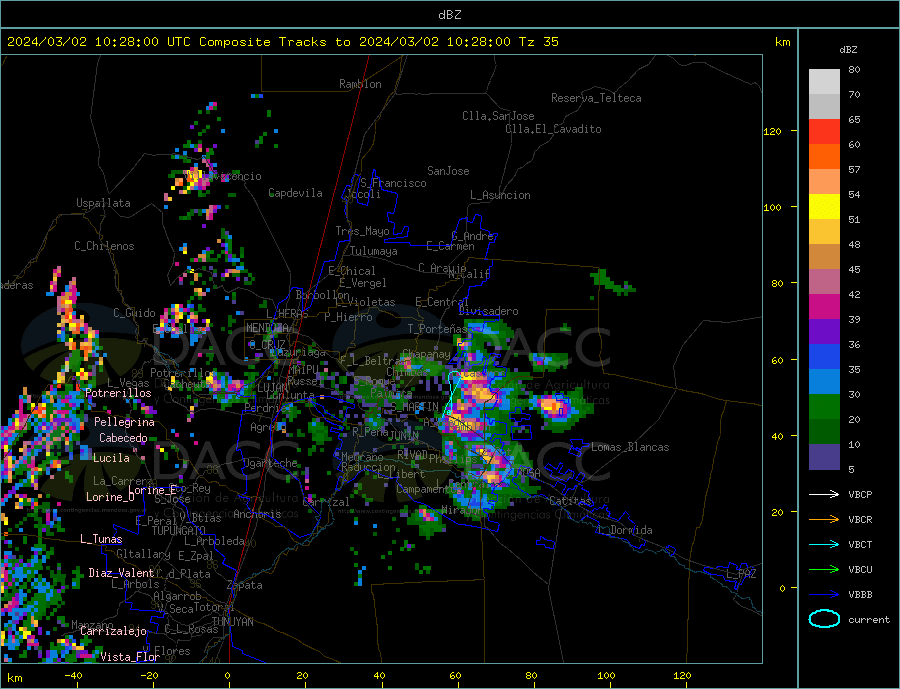Click the Lucila place label
Viewport: 900px width, 689px height.
111,458
